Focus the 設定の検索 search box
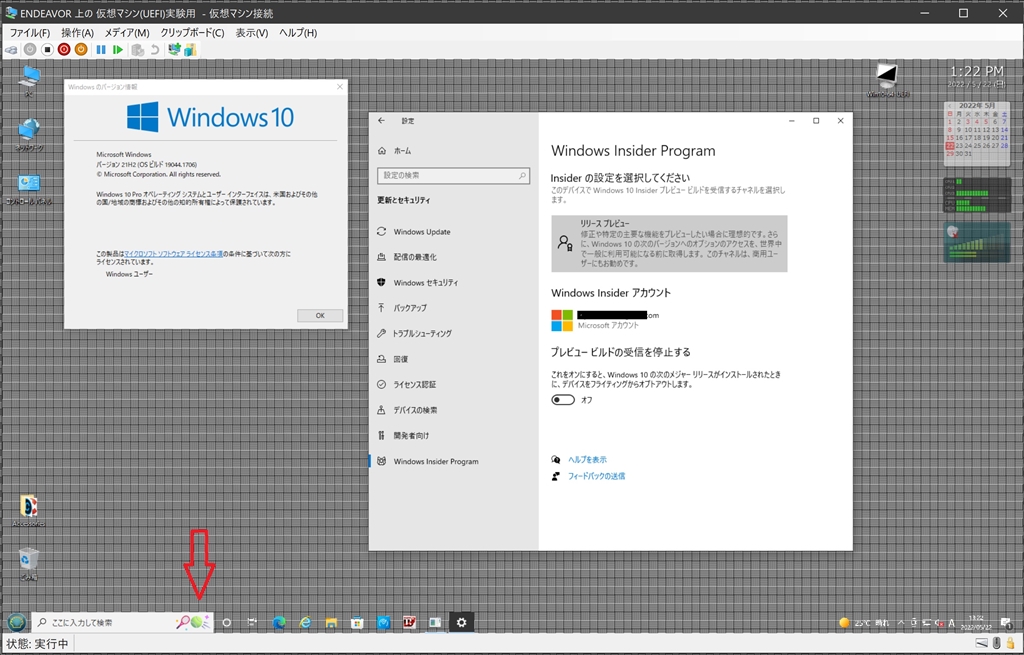This screenshot has width=1024, height=655. coord(453,175)
